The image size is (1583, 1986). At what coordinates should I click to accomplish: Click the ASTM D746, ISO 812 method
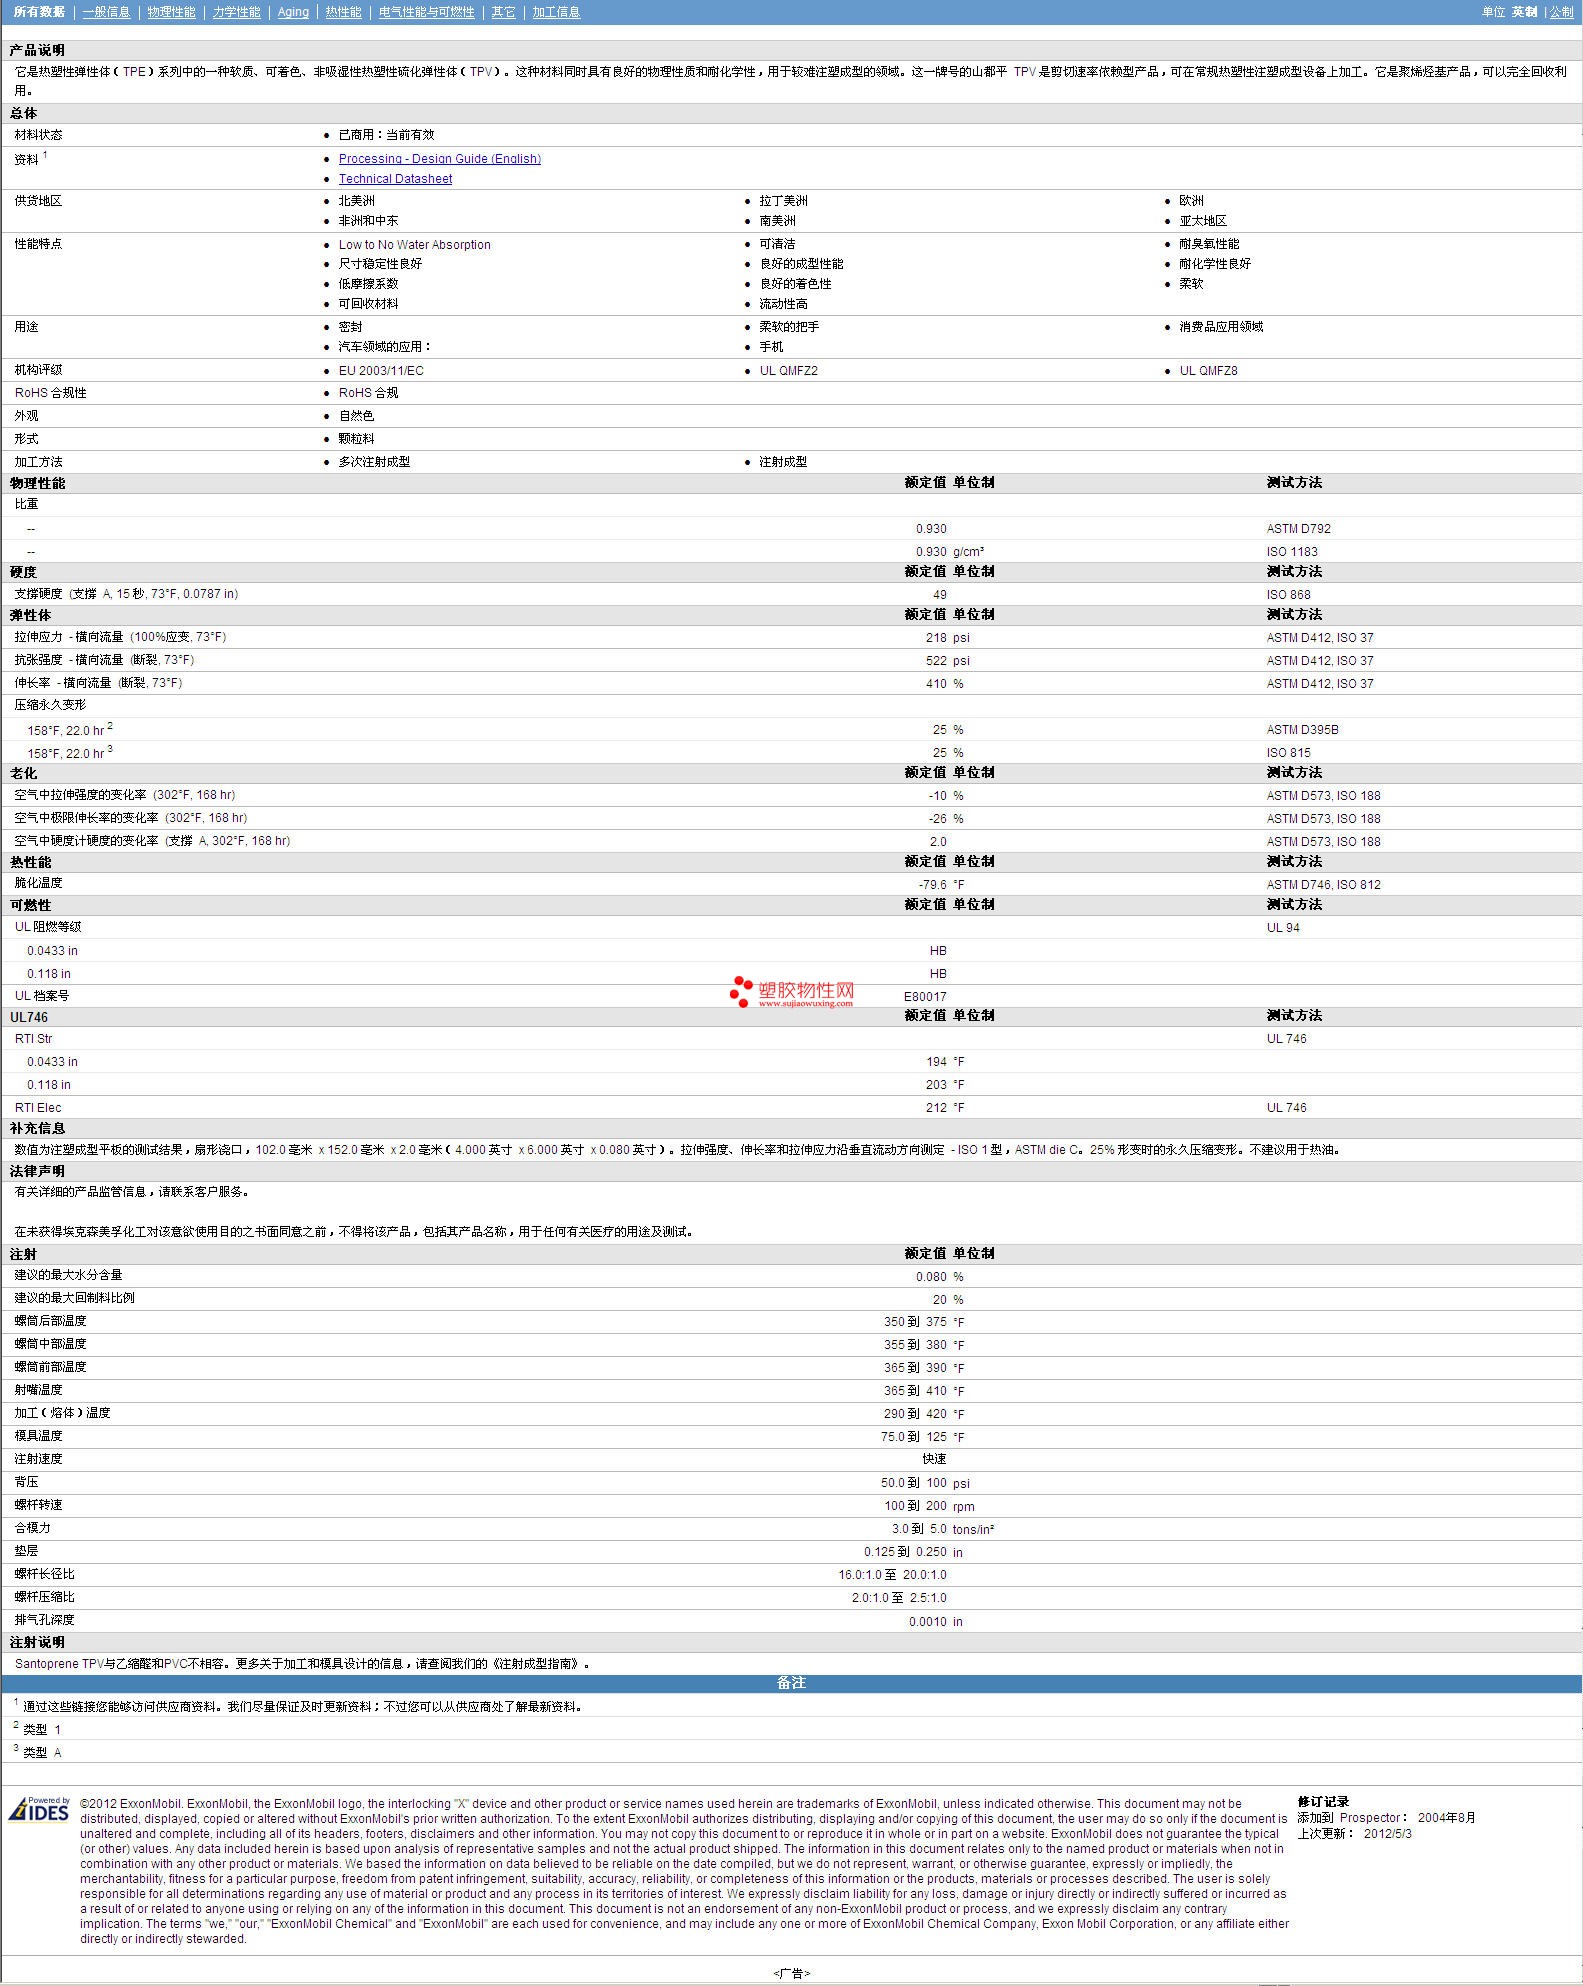(x=1323, y=885)
